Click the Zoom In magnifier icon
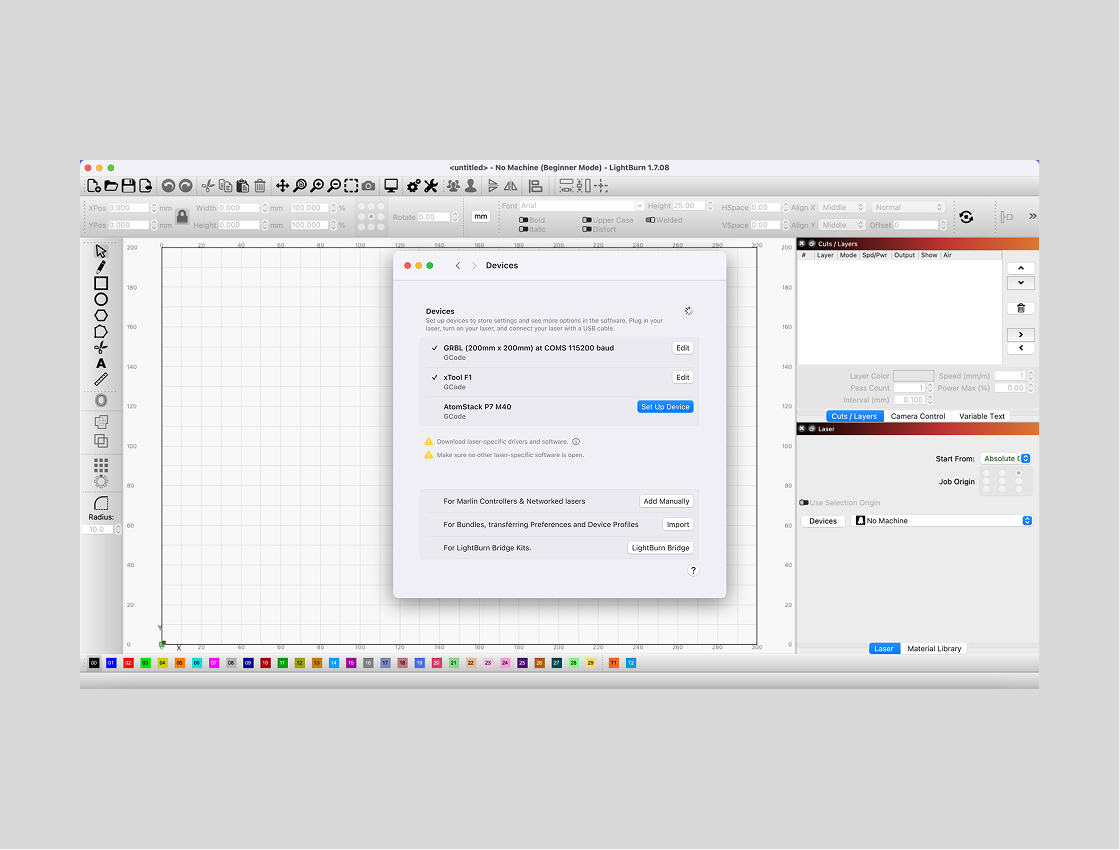This screenshot has width=1120, height=850. [317, 186]
